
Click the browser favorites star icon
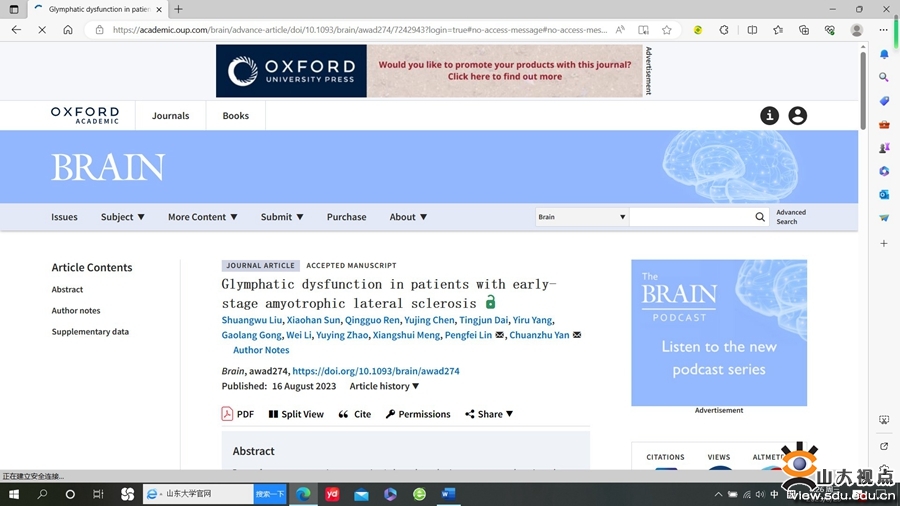[667, 30]
